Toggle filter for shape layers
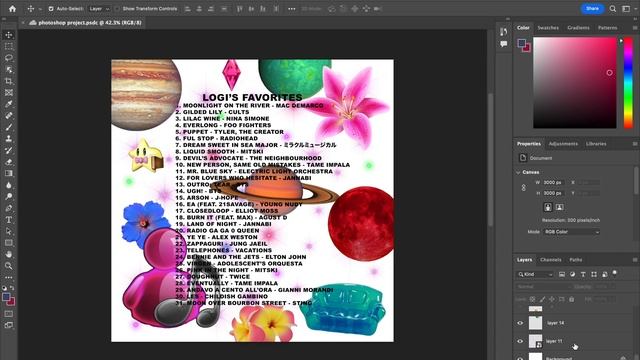Screen dimensions: 640x360 (594, 274)
